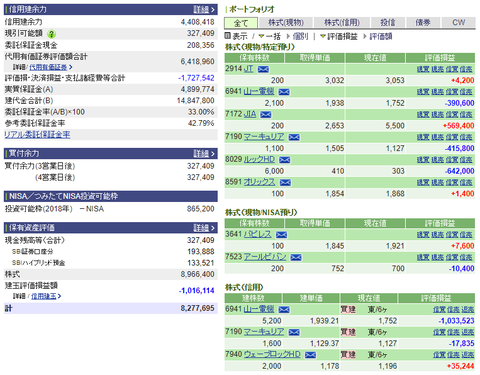This screenshot has height=375, width=480.
Task: Click the mail icon next to JIA
Action: point(266,115)
